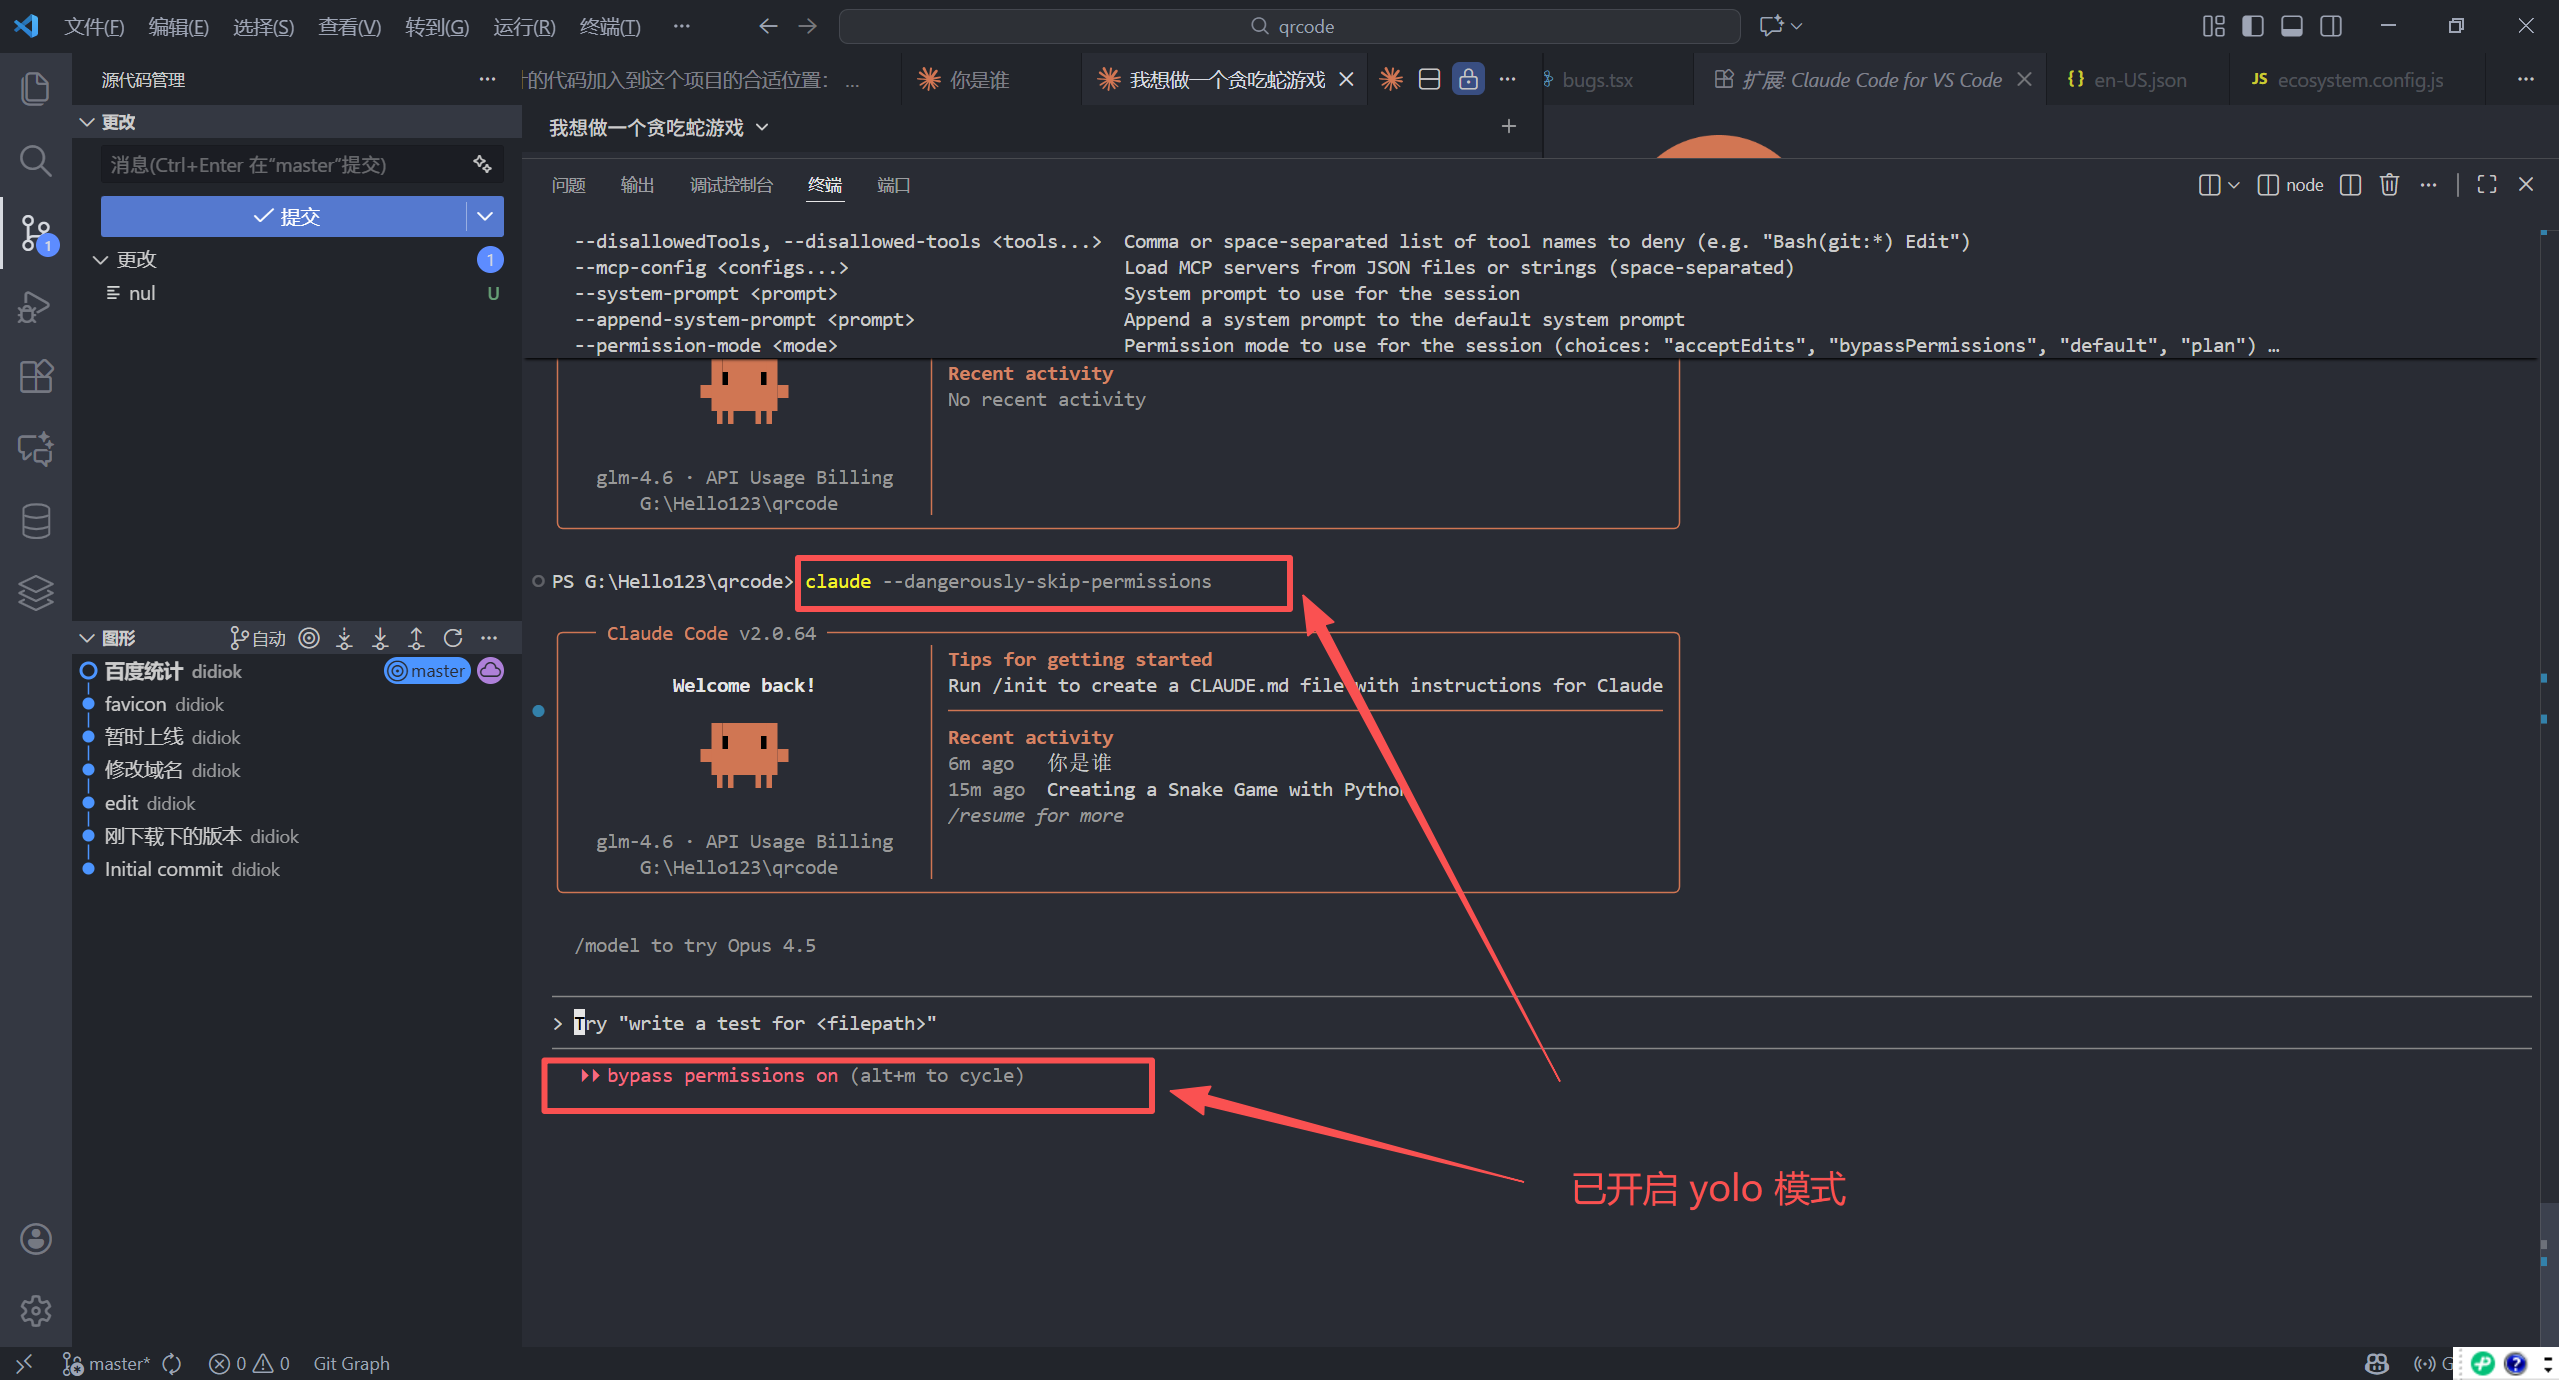Image resolution: width=2559 pixels, height=1380 pixels.
Task: Click Git Graph in status bar
Action: tap(351, 1363)
